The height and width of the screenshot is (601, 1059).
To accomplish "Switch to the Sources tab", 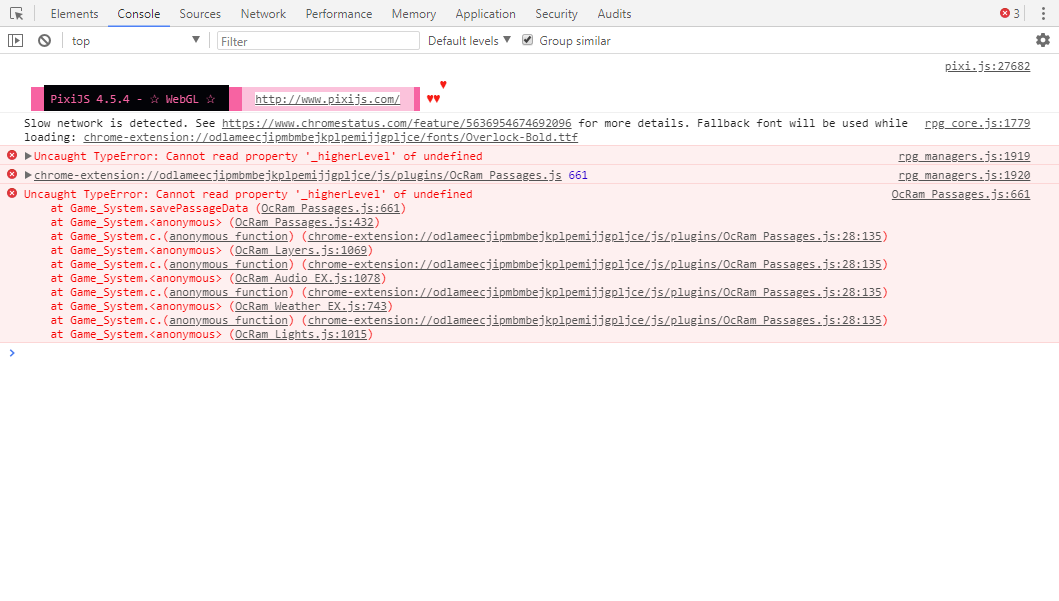I will pos(200,14).
